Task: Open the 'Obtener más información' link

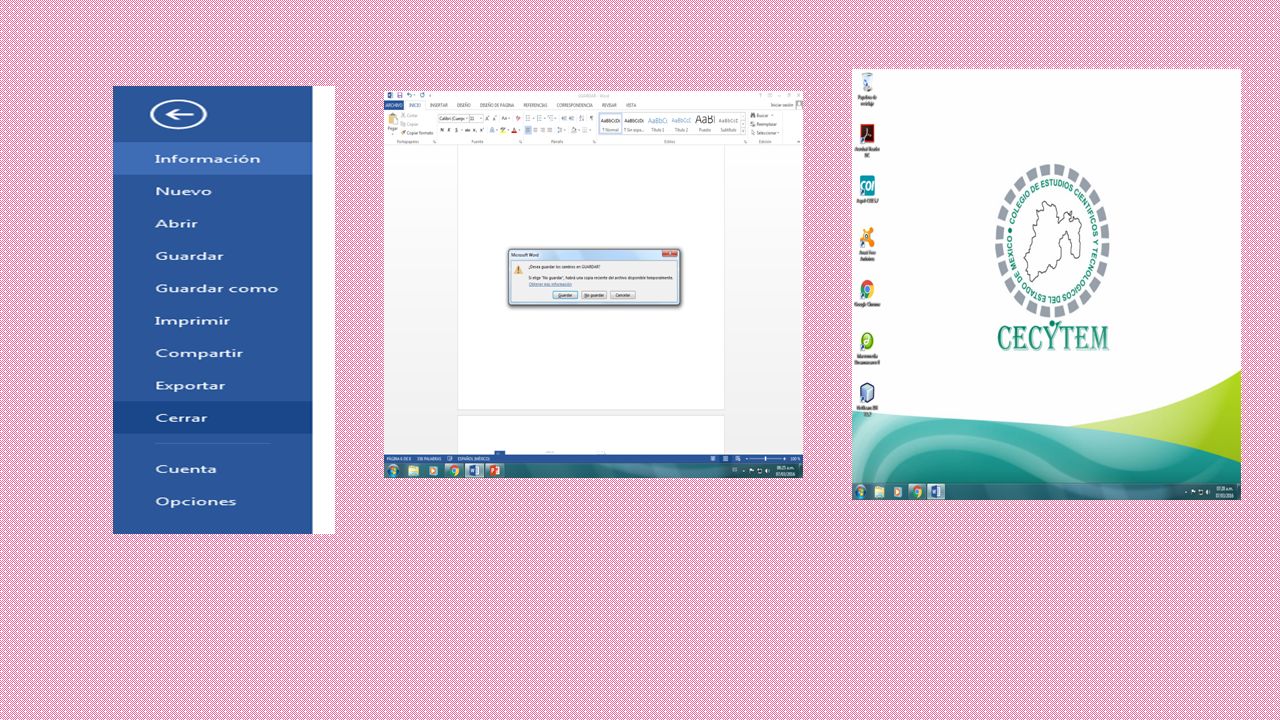Action: point(550,284)
